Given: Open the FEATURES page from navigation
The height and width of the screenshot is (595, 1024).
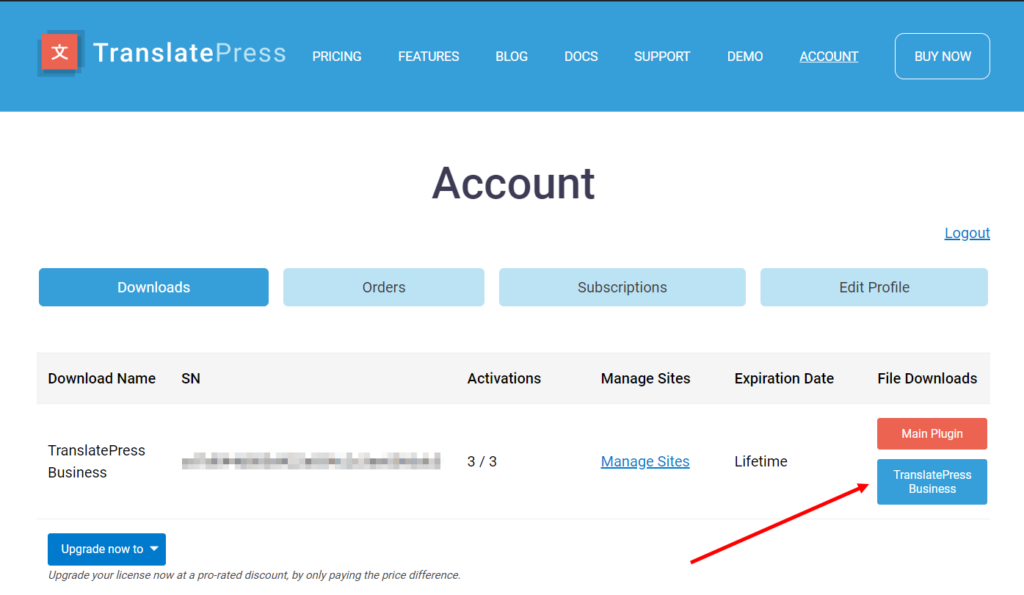Looking at the screenshot, I should tap(428, 57).
